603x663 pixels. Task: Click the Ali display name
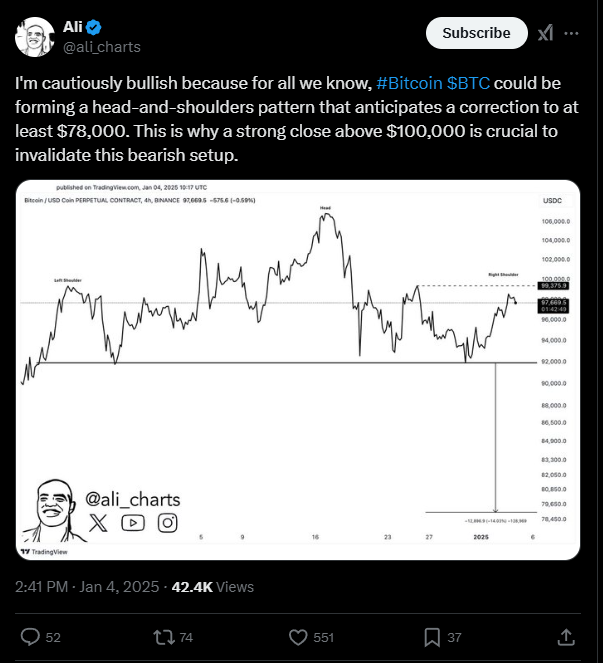[72, 27]
